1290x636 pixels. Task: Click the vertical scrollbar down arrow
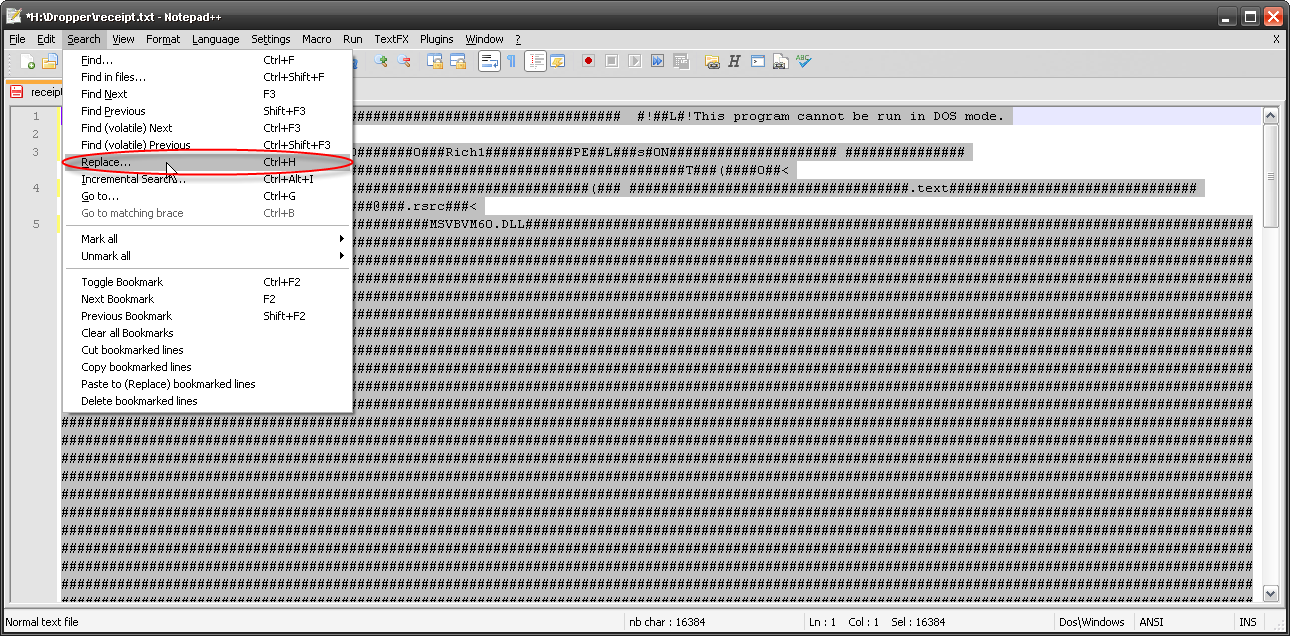coord(1271,593)
